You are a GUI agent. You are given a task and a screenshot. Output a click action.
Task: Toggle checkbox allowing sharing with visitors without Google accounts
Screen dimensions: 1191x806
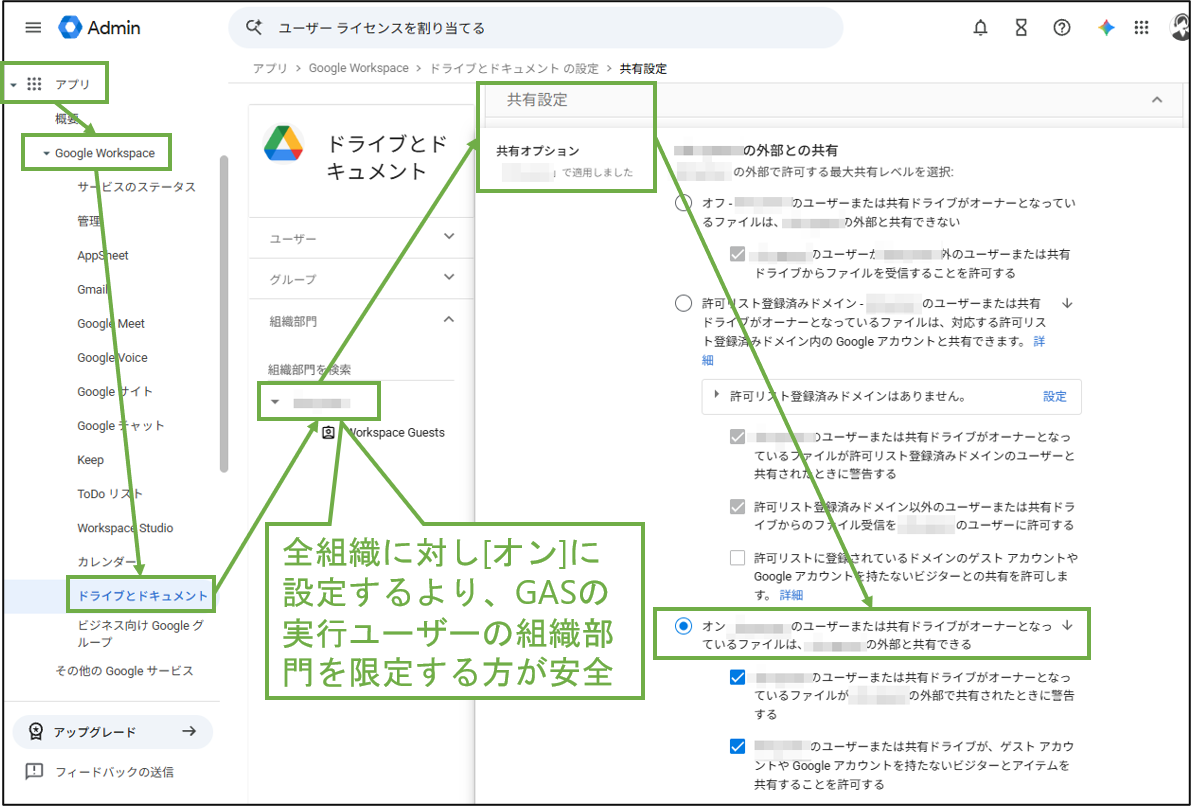[x=737, y=746]
